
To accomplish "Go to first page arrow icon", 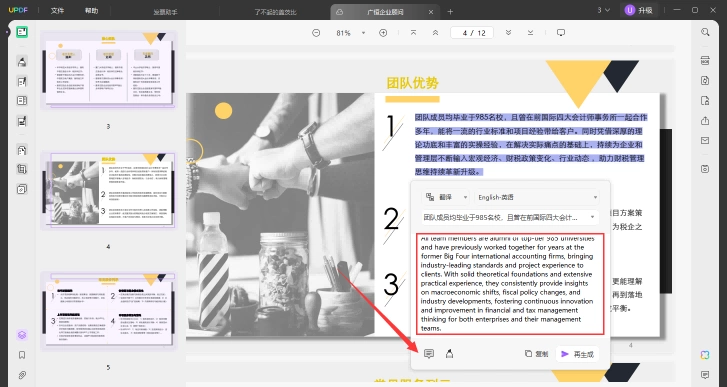I will (x=413, y=32).
